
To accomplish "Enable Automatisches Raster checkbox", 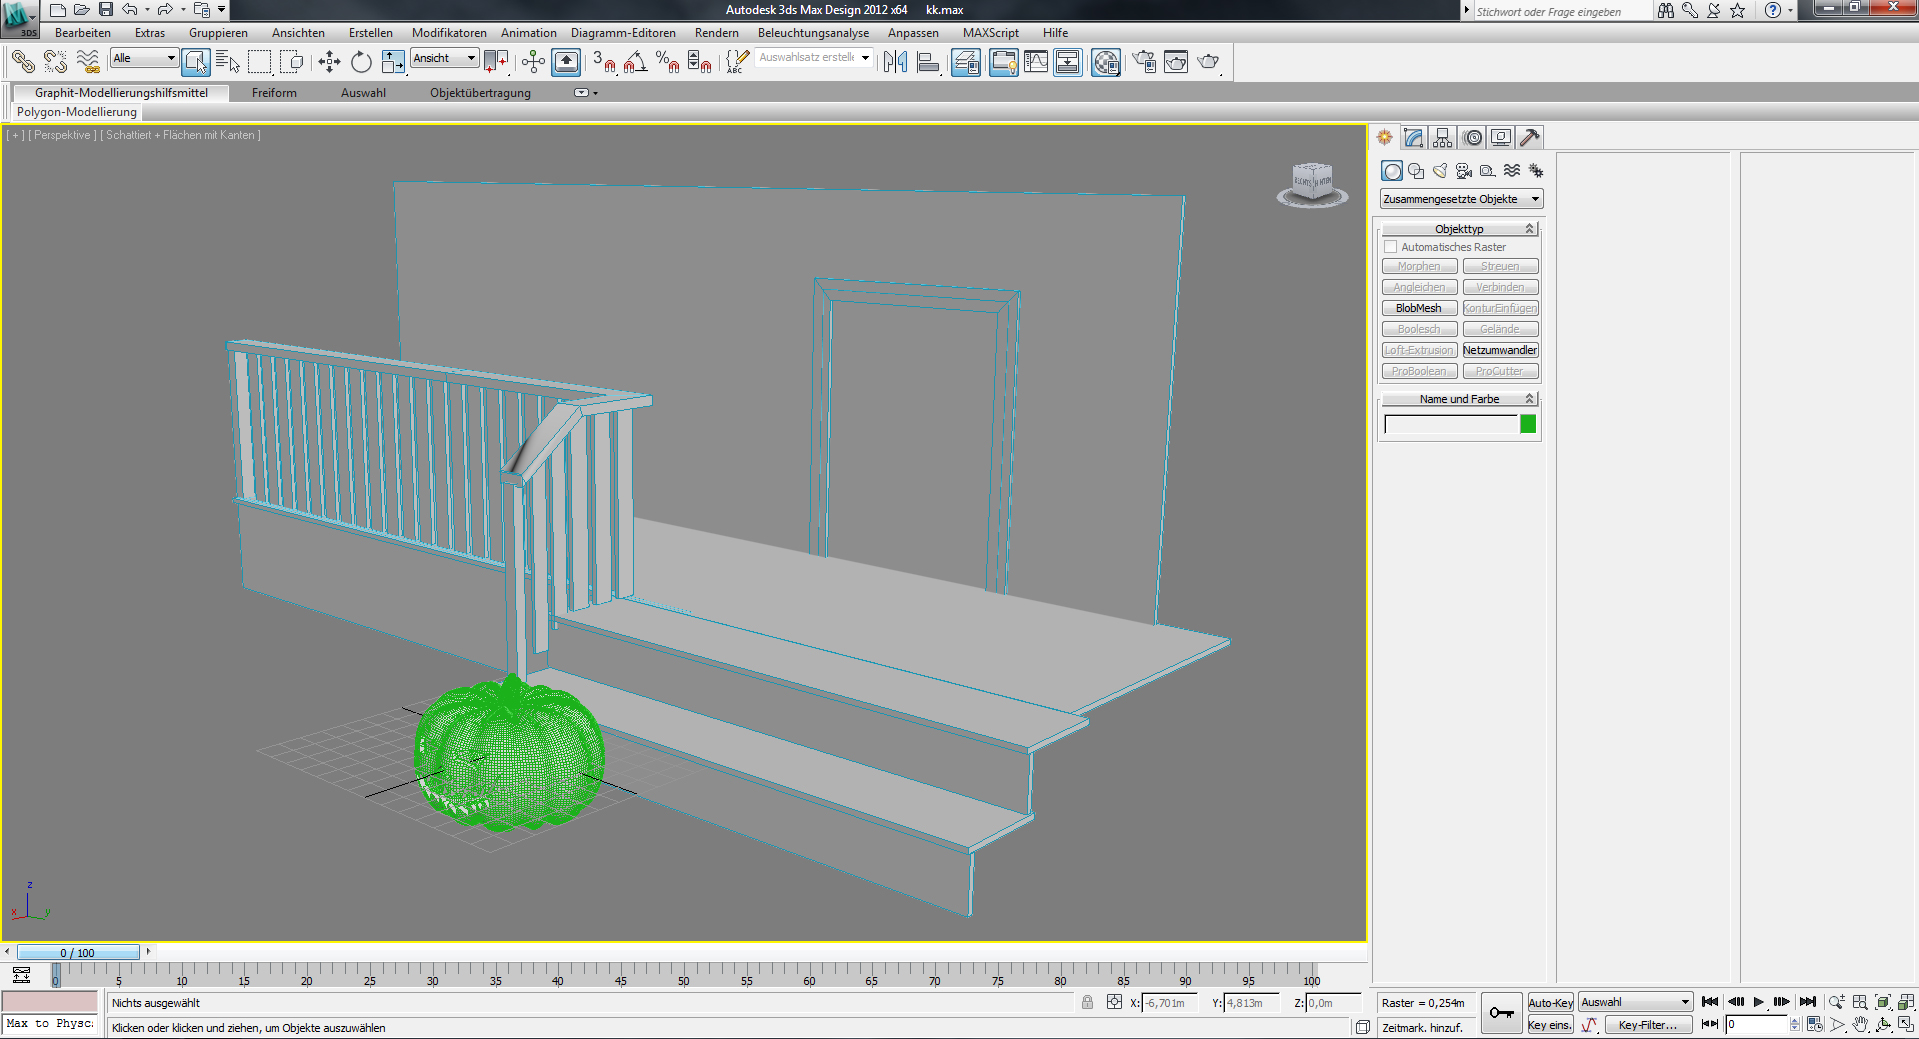I will click(1390, 247).
